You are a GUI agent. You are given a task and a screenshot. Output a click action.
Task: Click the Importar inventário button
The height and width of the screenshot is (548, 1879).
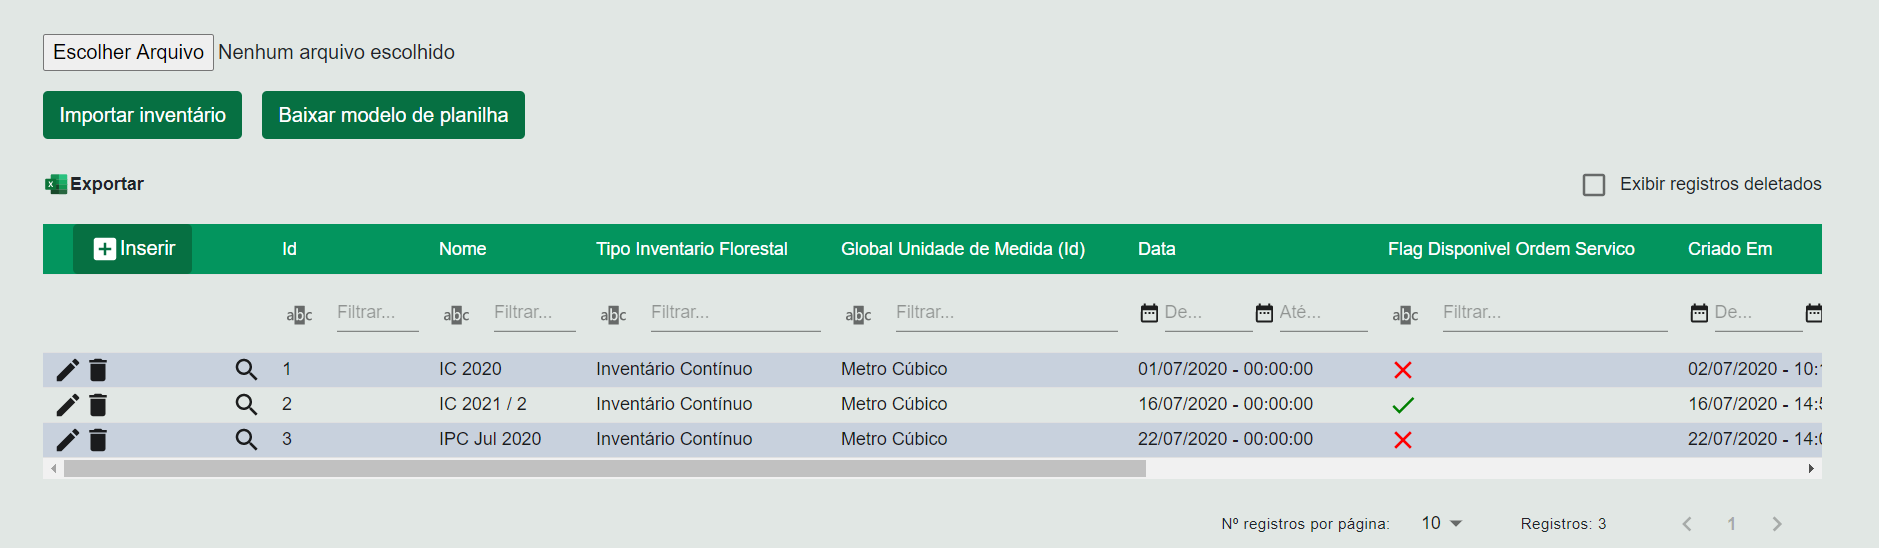click(142, 115)
